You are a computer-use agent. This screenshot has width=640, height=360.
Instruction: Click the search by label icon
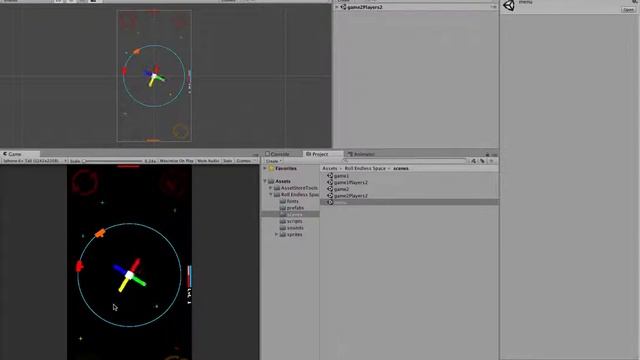tap(482, 161)
